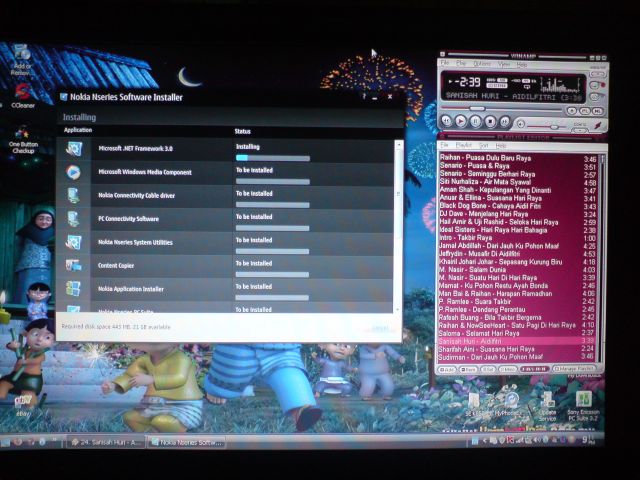Select P. Ramlee - Suara Takbir track
Screen dimensions: 640x480
518,302
